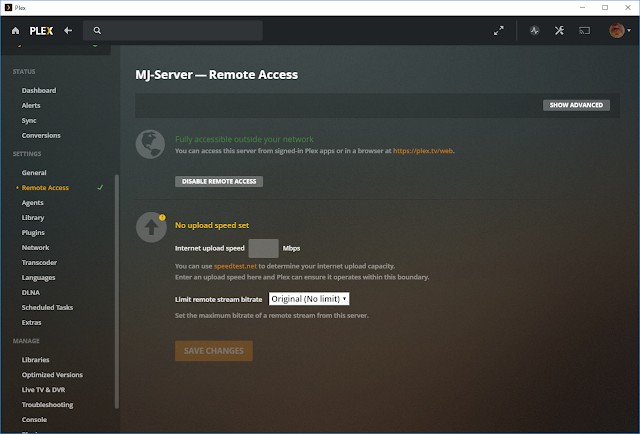Open DLNA settings
This screenshot has width=640, height=434.
[31, 293]
